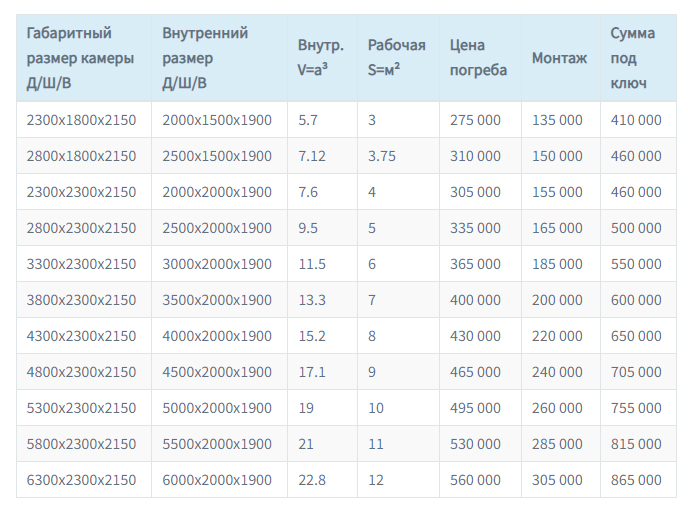The height and width of the screenshot is (510, 688).
Task: Select the cell '3500x2000x1900'
Action: pos(219,300)
